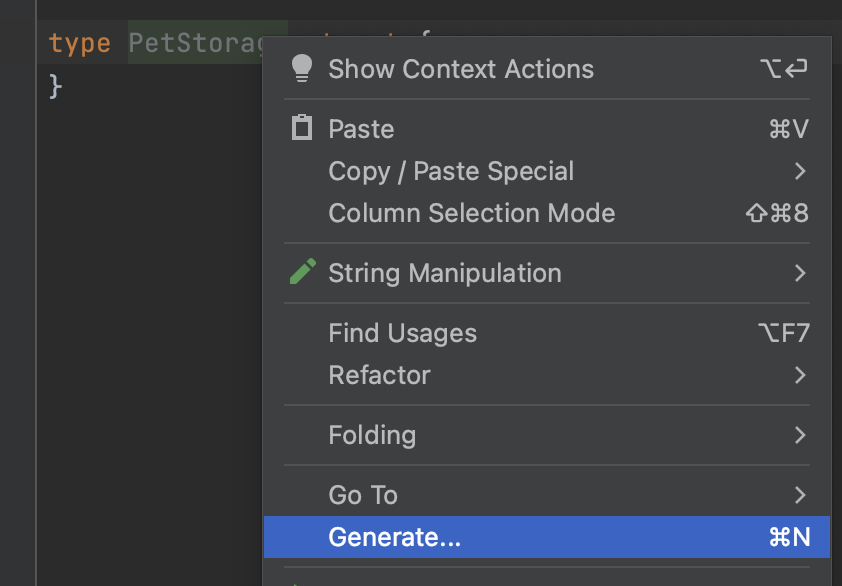Viewport: 842px width, 586px height.
Task: Click the clipboard Paste icon
Action: click(301, 128)
